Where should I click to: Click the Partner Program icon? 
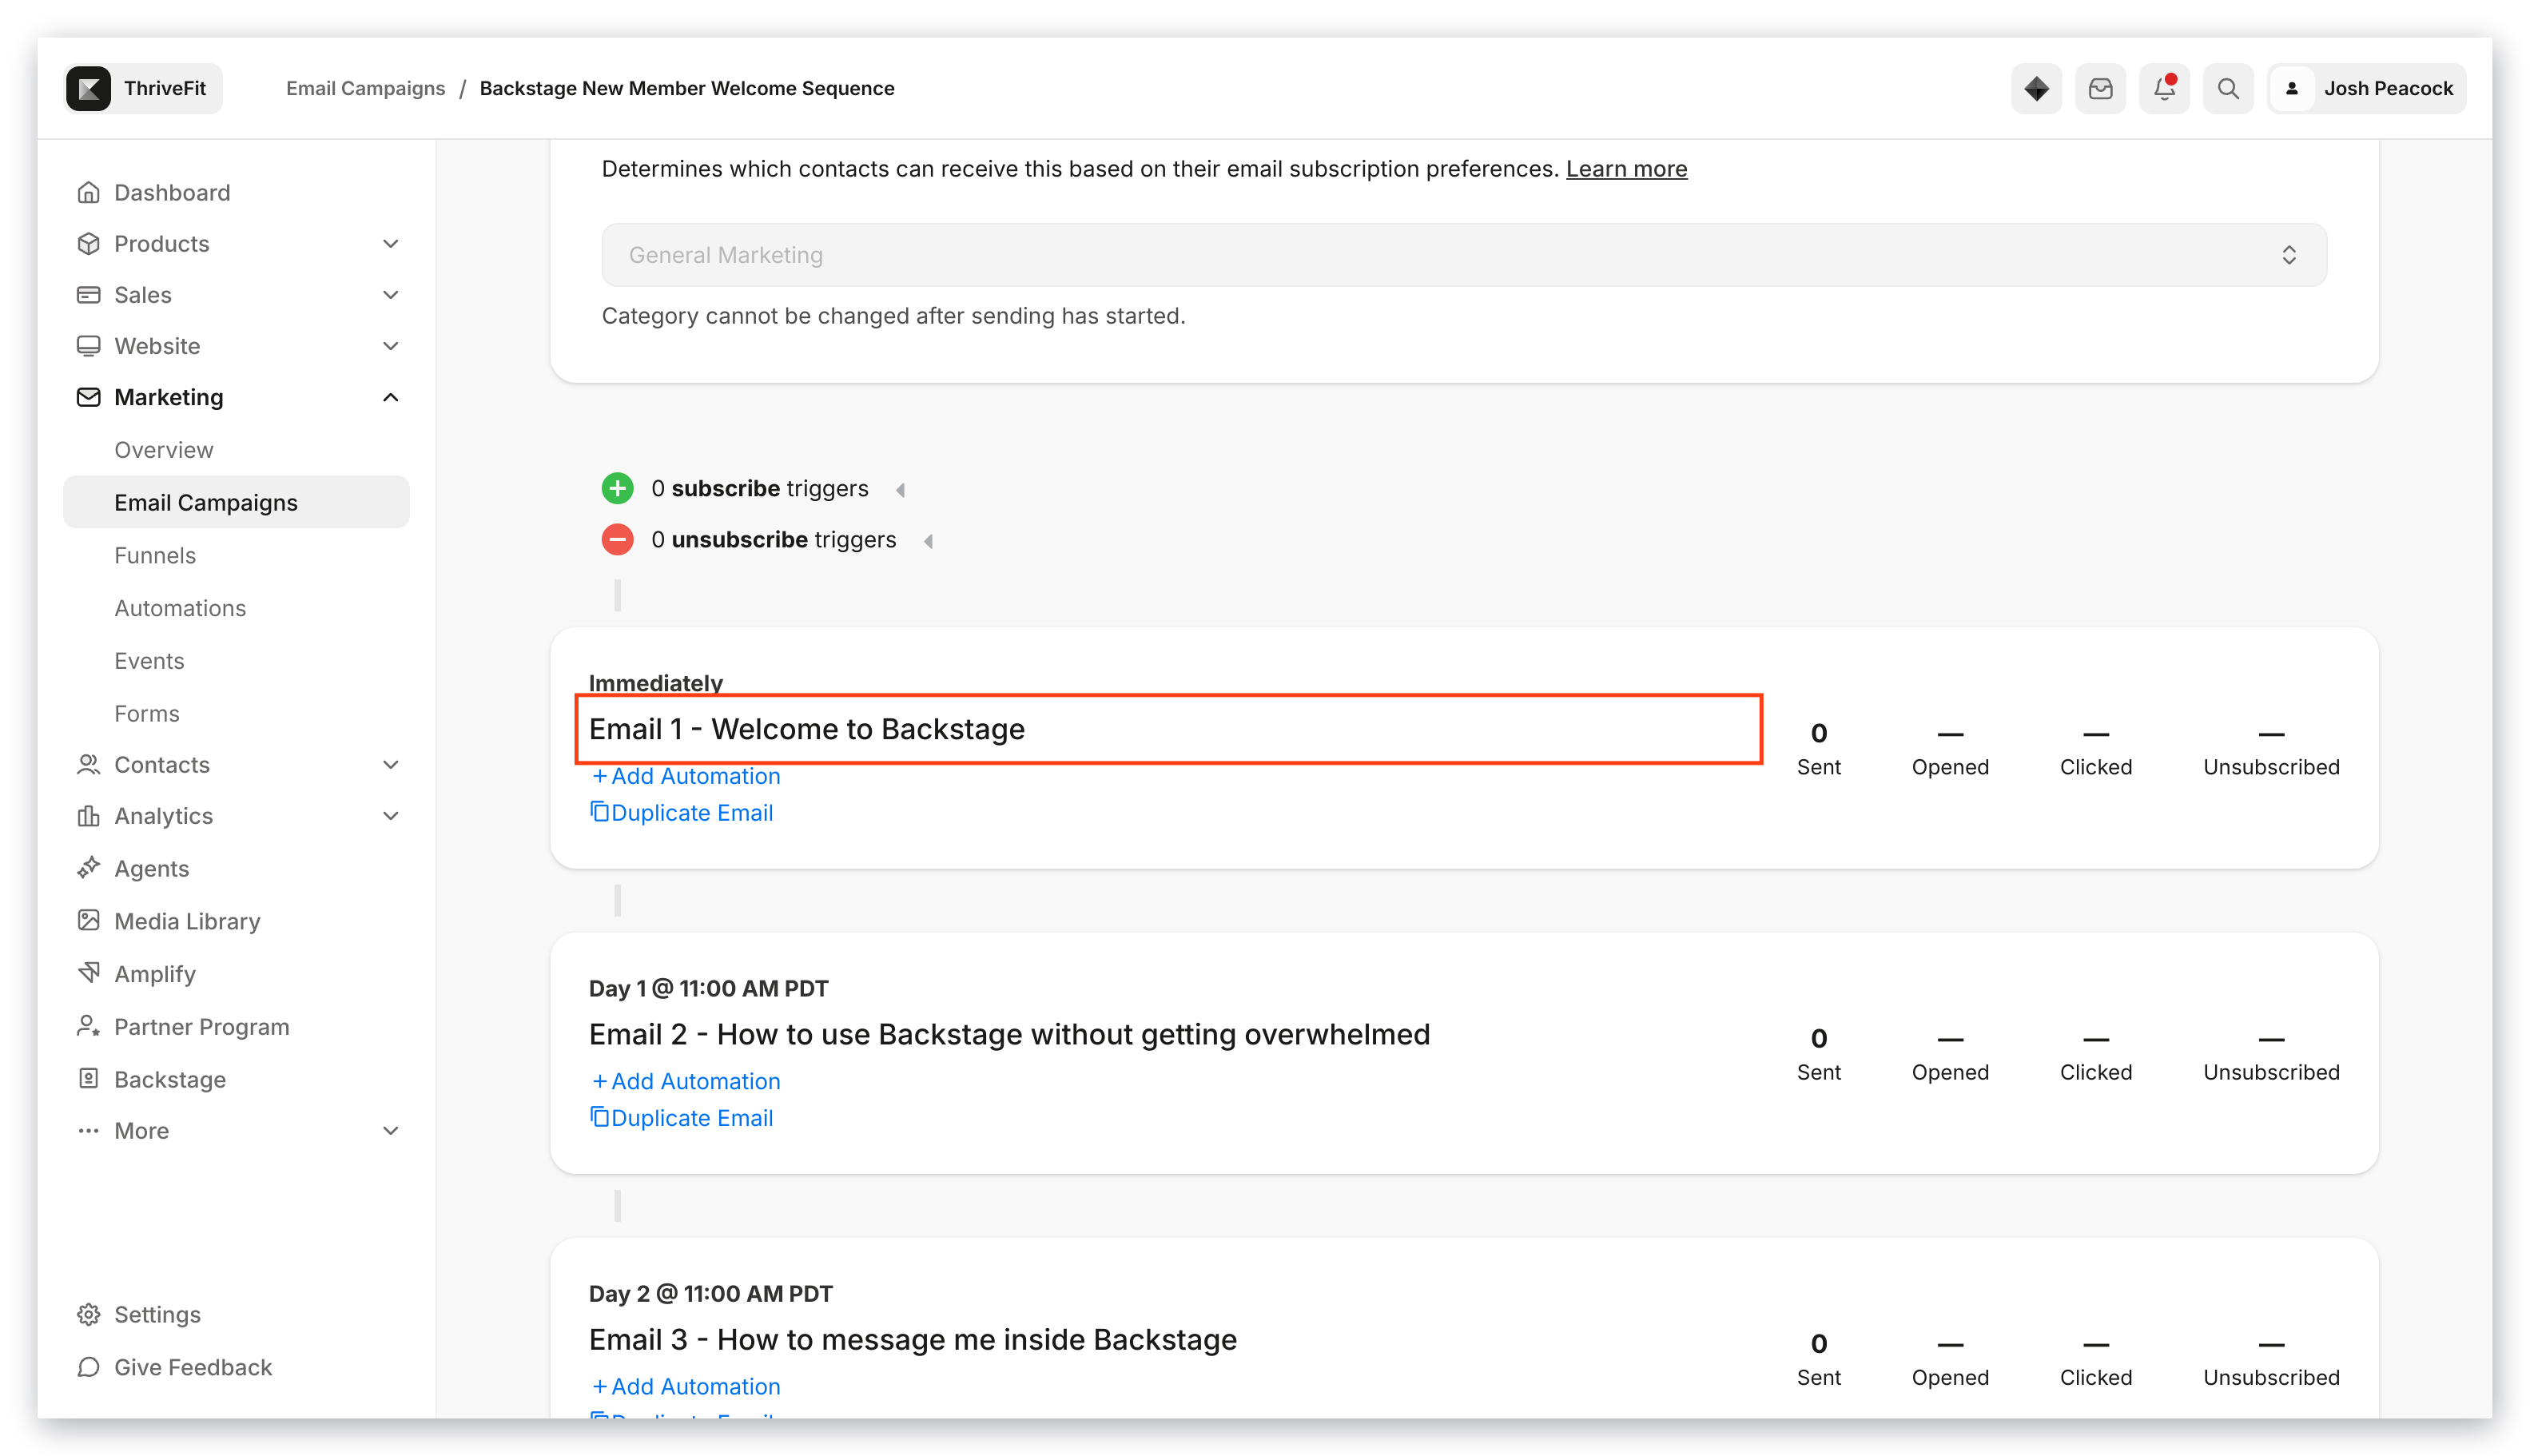(x=88, y=1026)
